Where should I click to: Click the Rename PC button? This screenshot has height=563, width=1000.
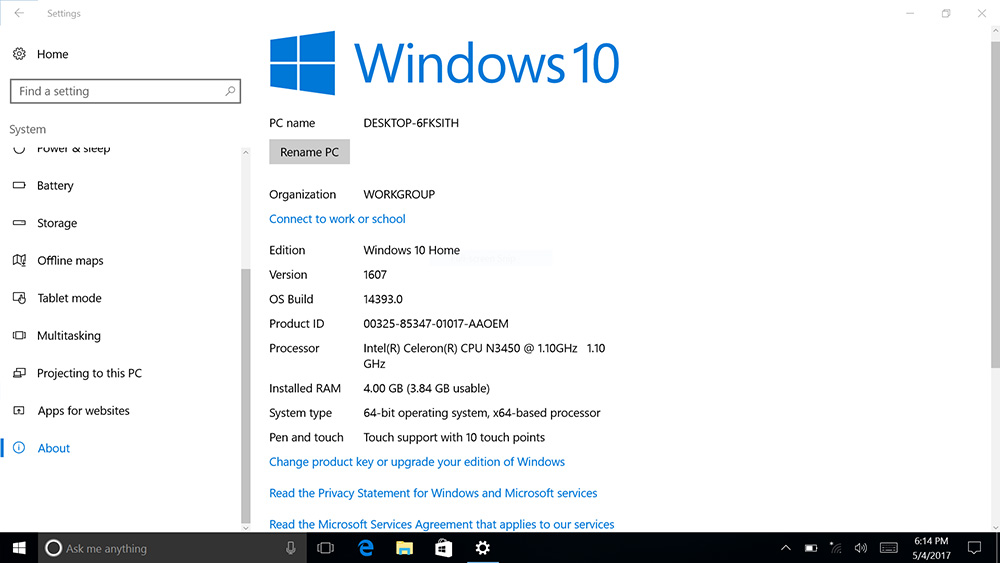(x=309, y=152)
